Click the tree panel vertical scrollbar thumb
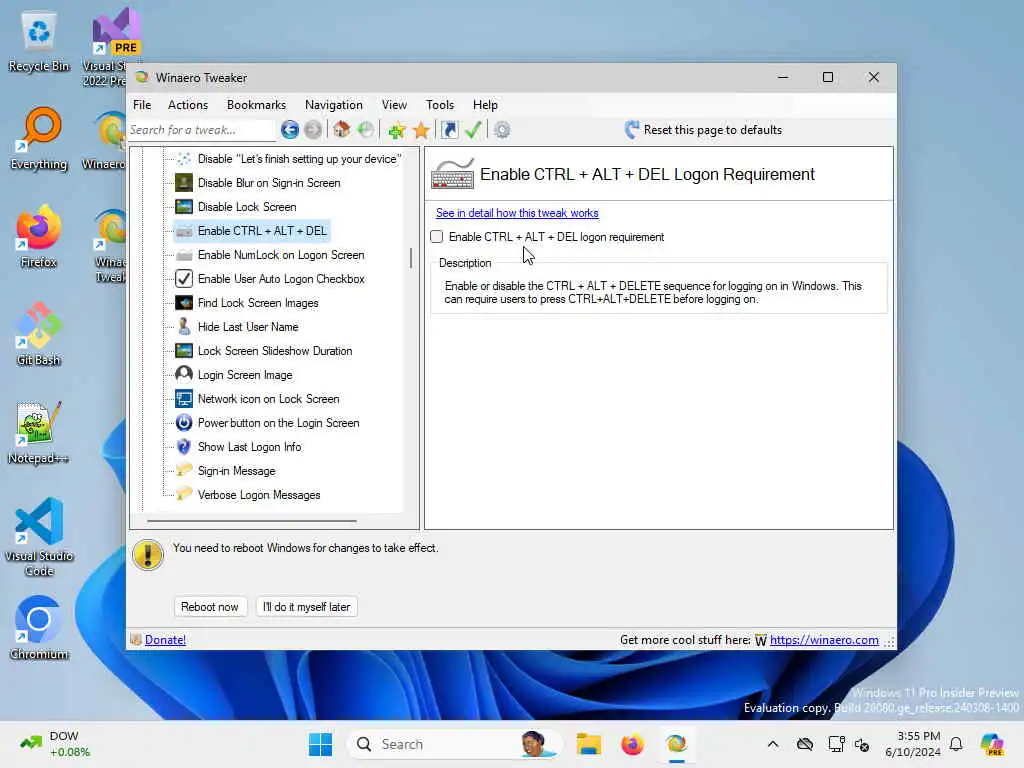Screen dimensions: 1024x768 (x=411, y=258)
